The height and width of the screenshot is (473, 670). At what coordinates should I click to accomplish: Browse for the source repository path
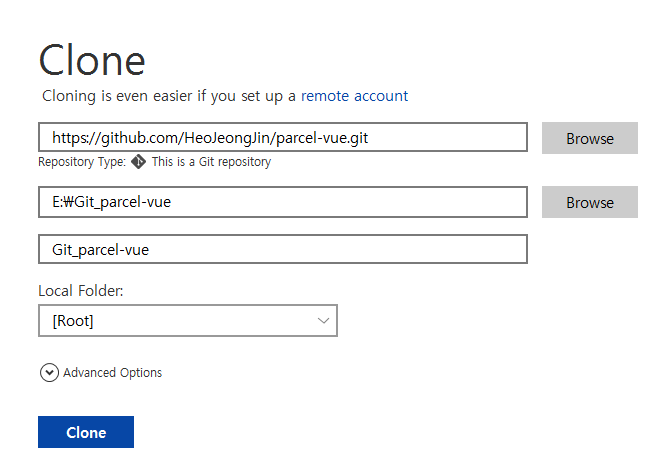tap(590, 138)
